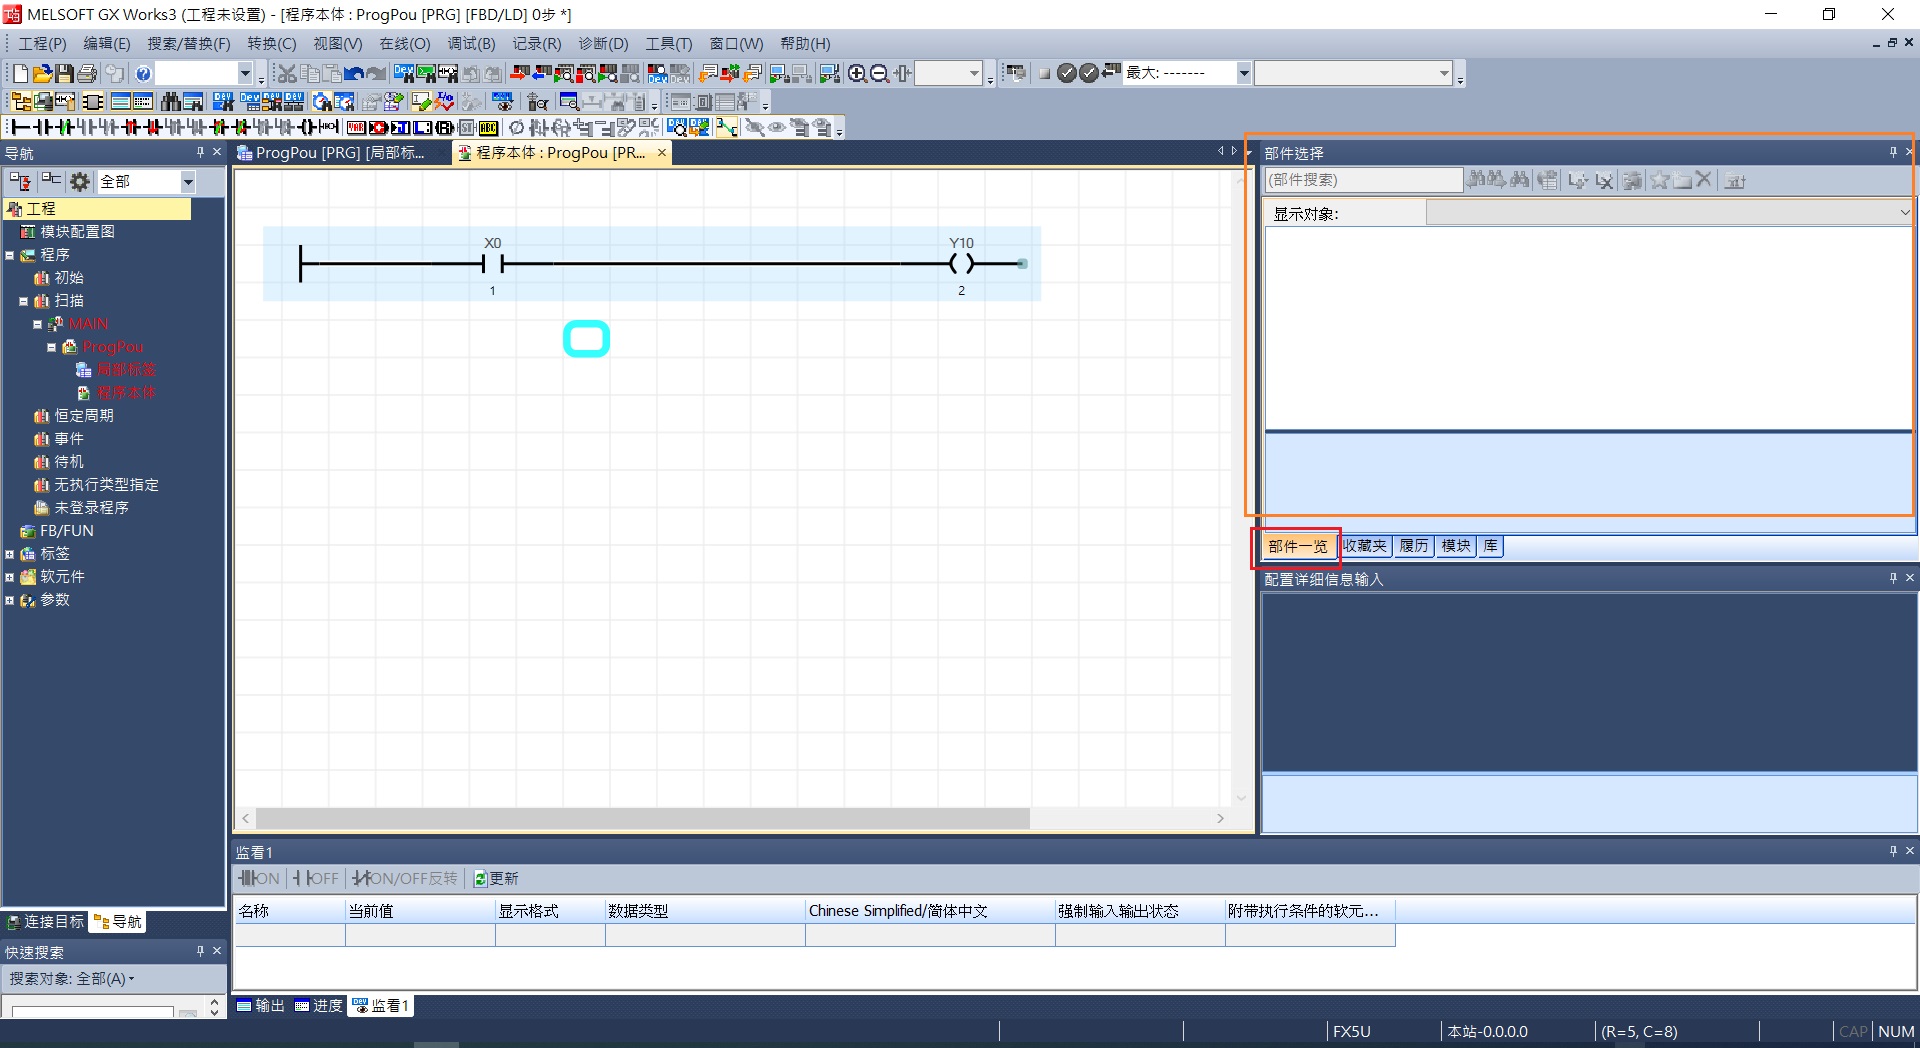The height and width of the screenshot is (1048, 1920).
Task: Pin the 部件选择 panel
Action: [1892, 152]
